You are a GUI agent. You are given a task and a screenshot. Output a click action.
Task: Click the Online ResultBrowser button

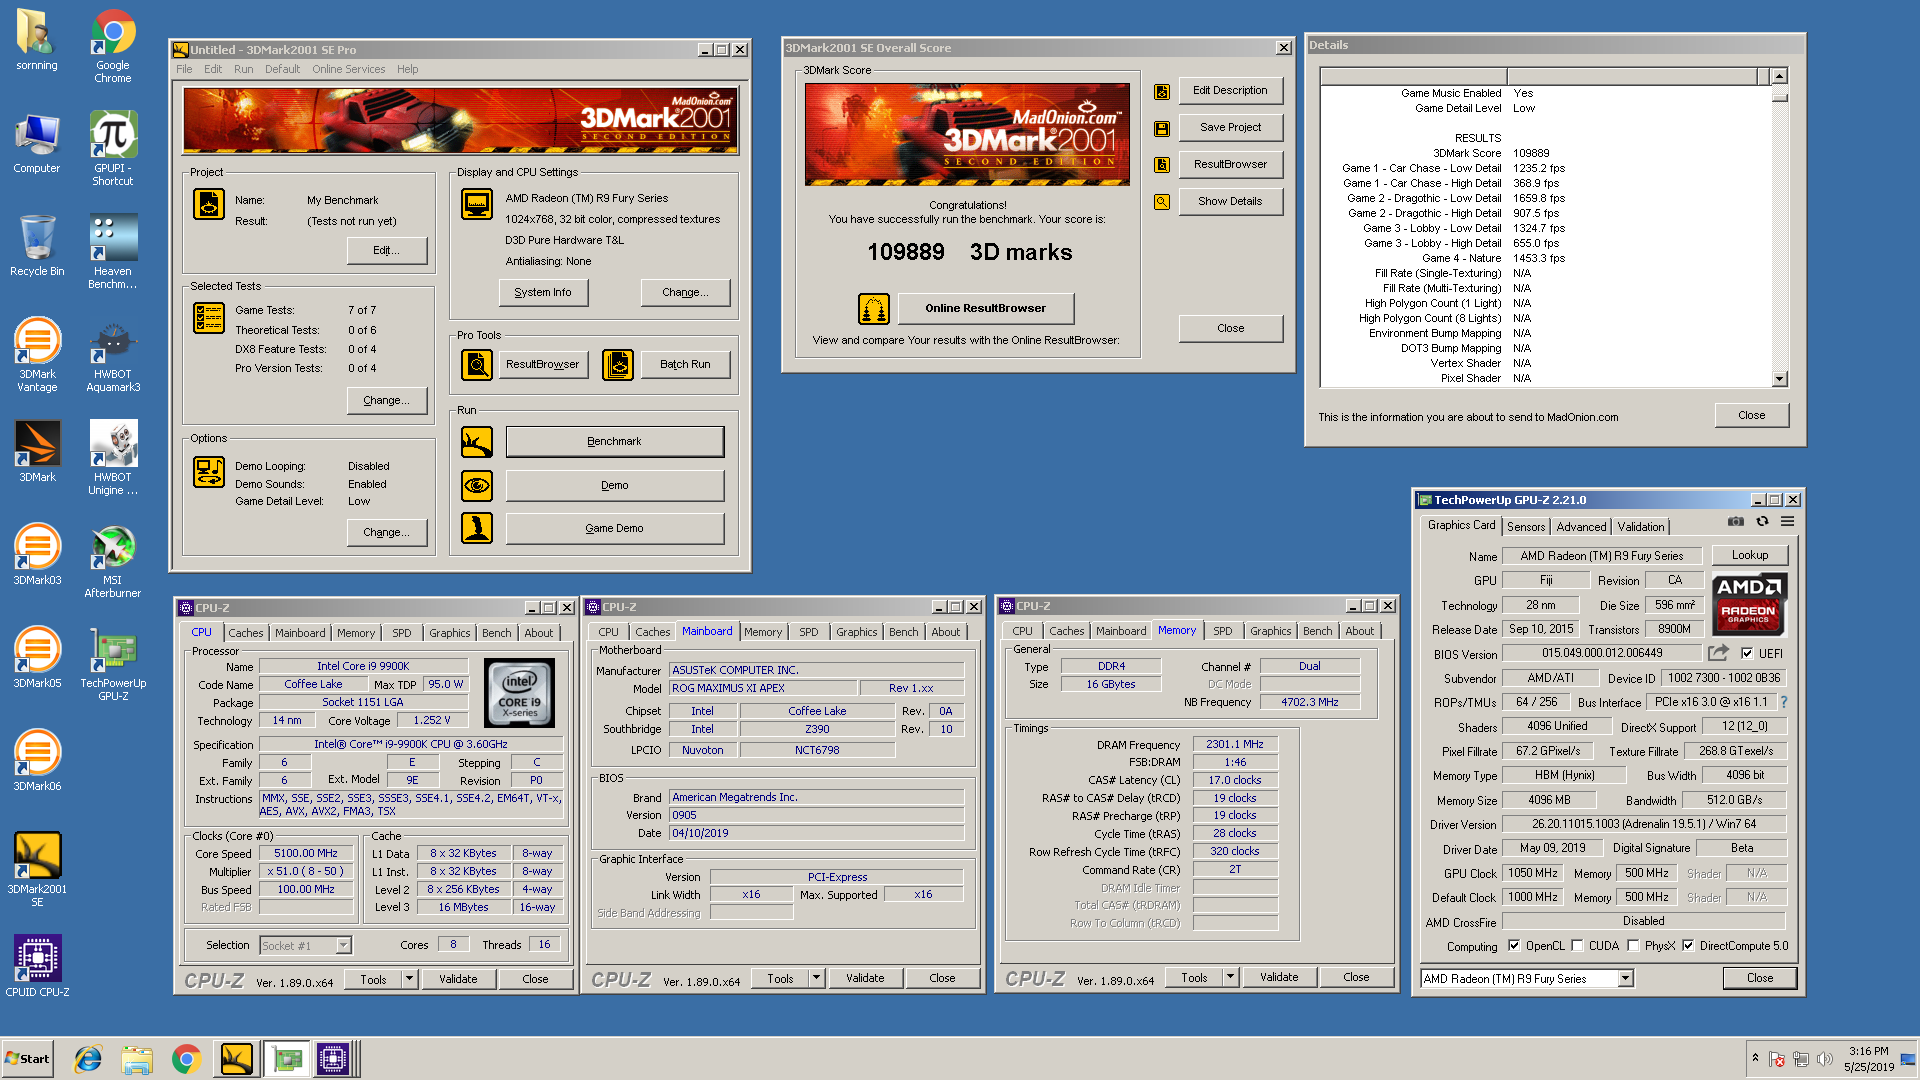[985, 308]
